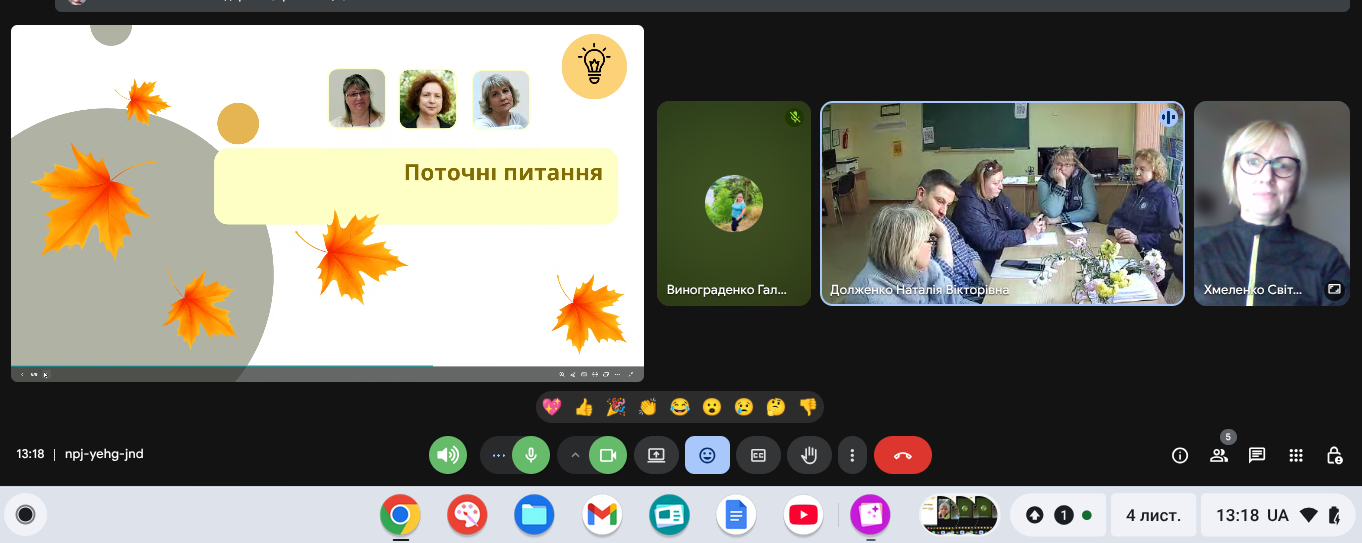Viewport: 1362px width, 543px height.
Task: Toggle closed captions on
Action: (x=758, y=455)
